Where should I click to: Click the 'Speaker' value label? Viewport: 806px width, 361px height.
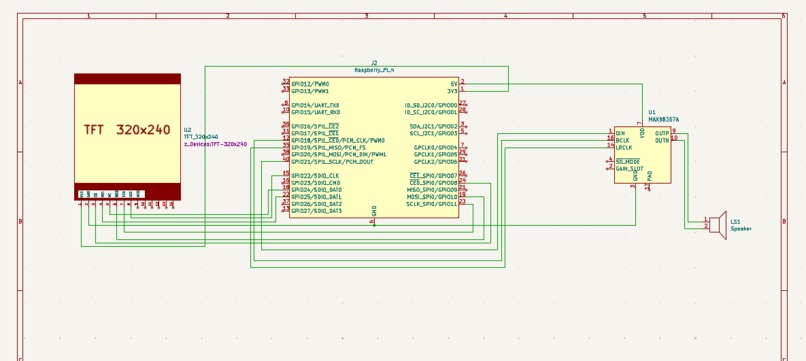click(741, 229)
